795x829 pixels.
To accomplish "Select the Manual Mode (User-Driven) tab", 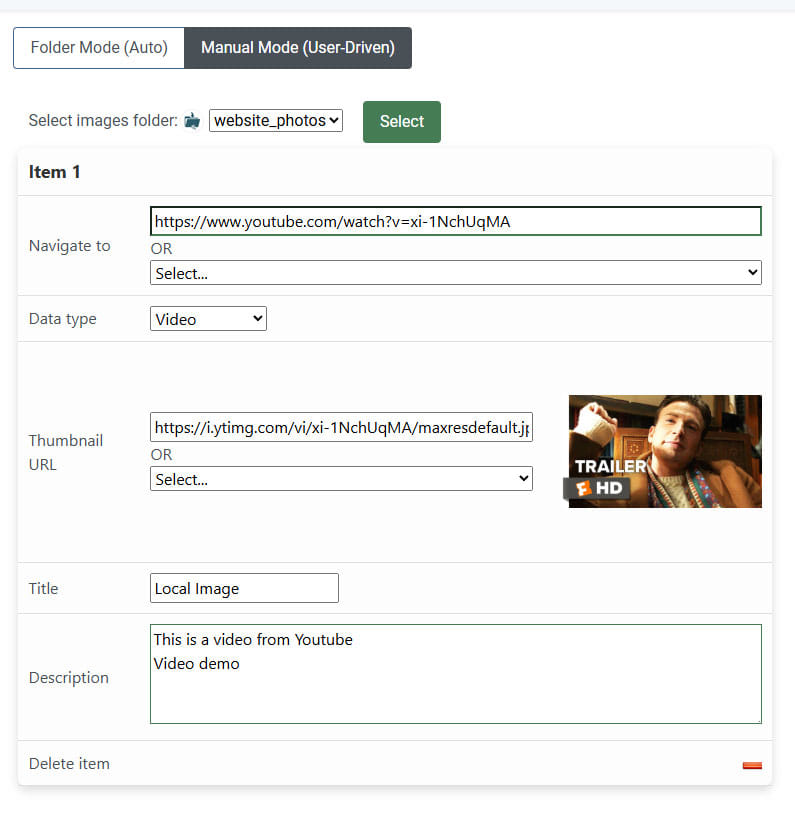I will pos(298,48).
